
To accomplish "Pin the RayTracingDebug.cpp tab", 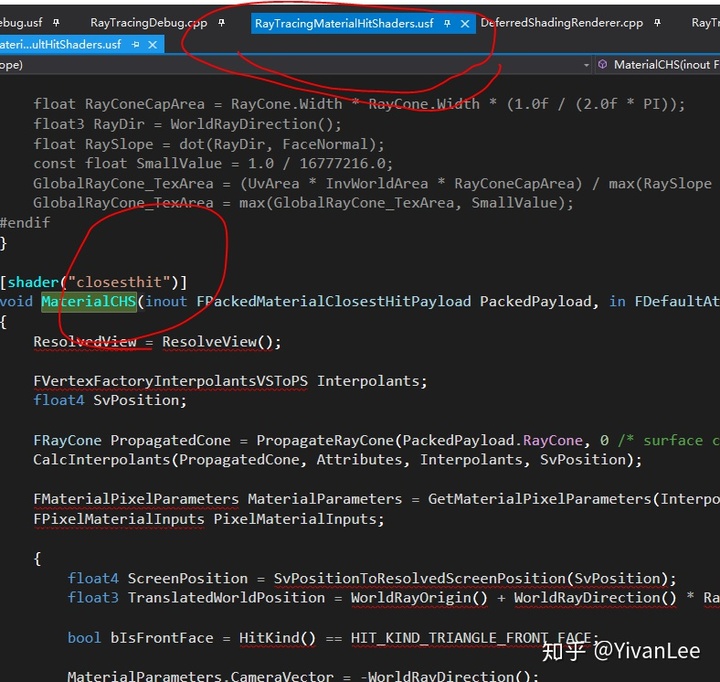I will (x=222, y=23).
